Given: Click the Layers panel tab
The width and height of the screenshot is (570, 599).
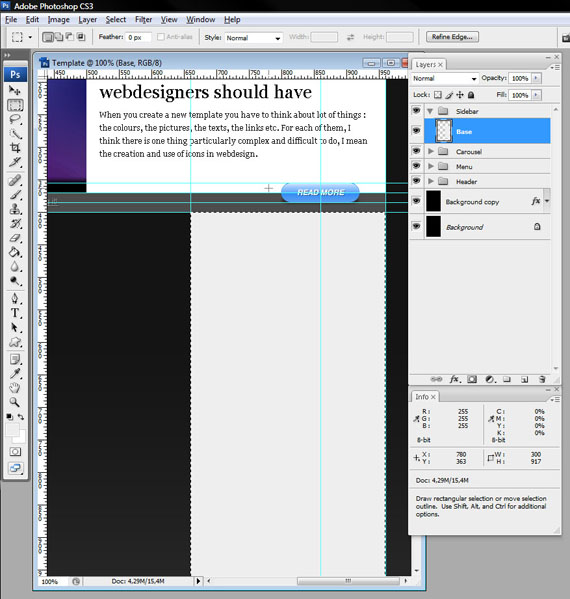Looking at the screenshot, I should (x=428, y=65).
